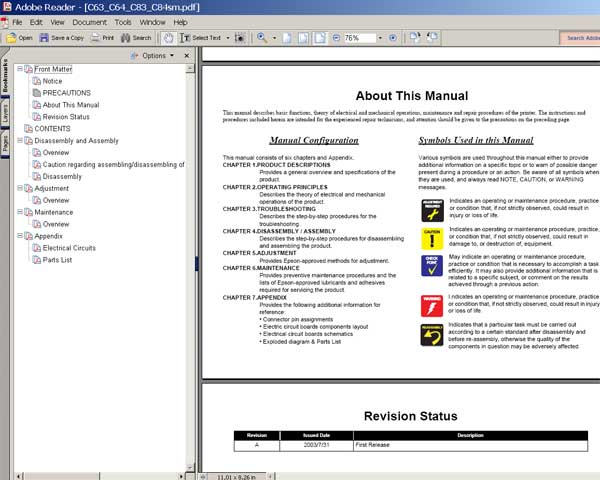This screenshot has height=480, width=600.
Task: Click the Search binoculars button
Action: tap(136, 38)
